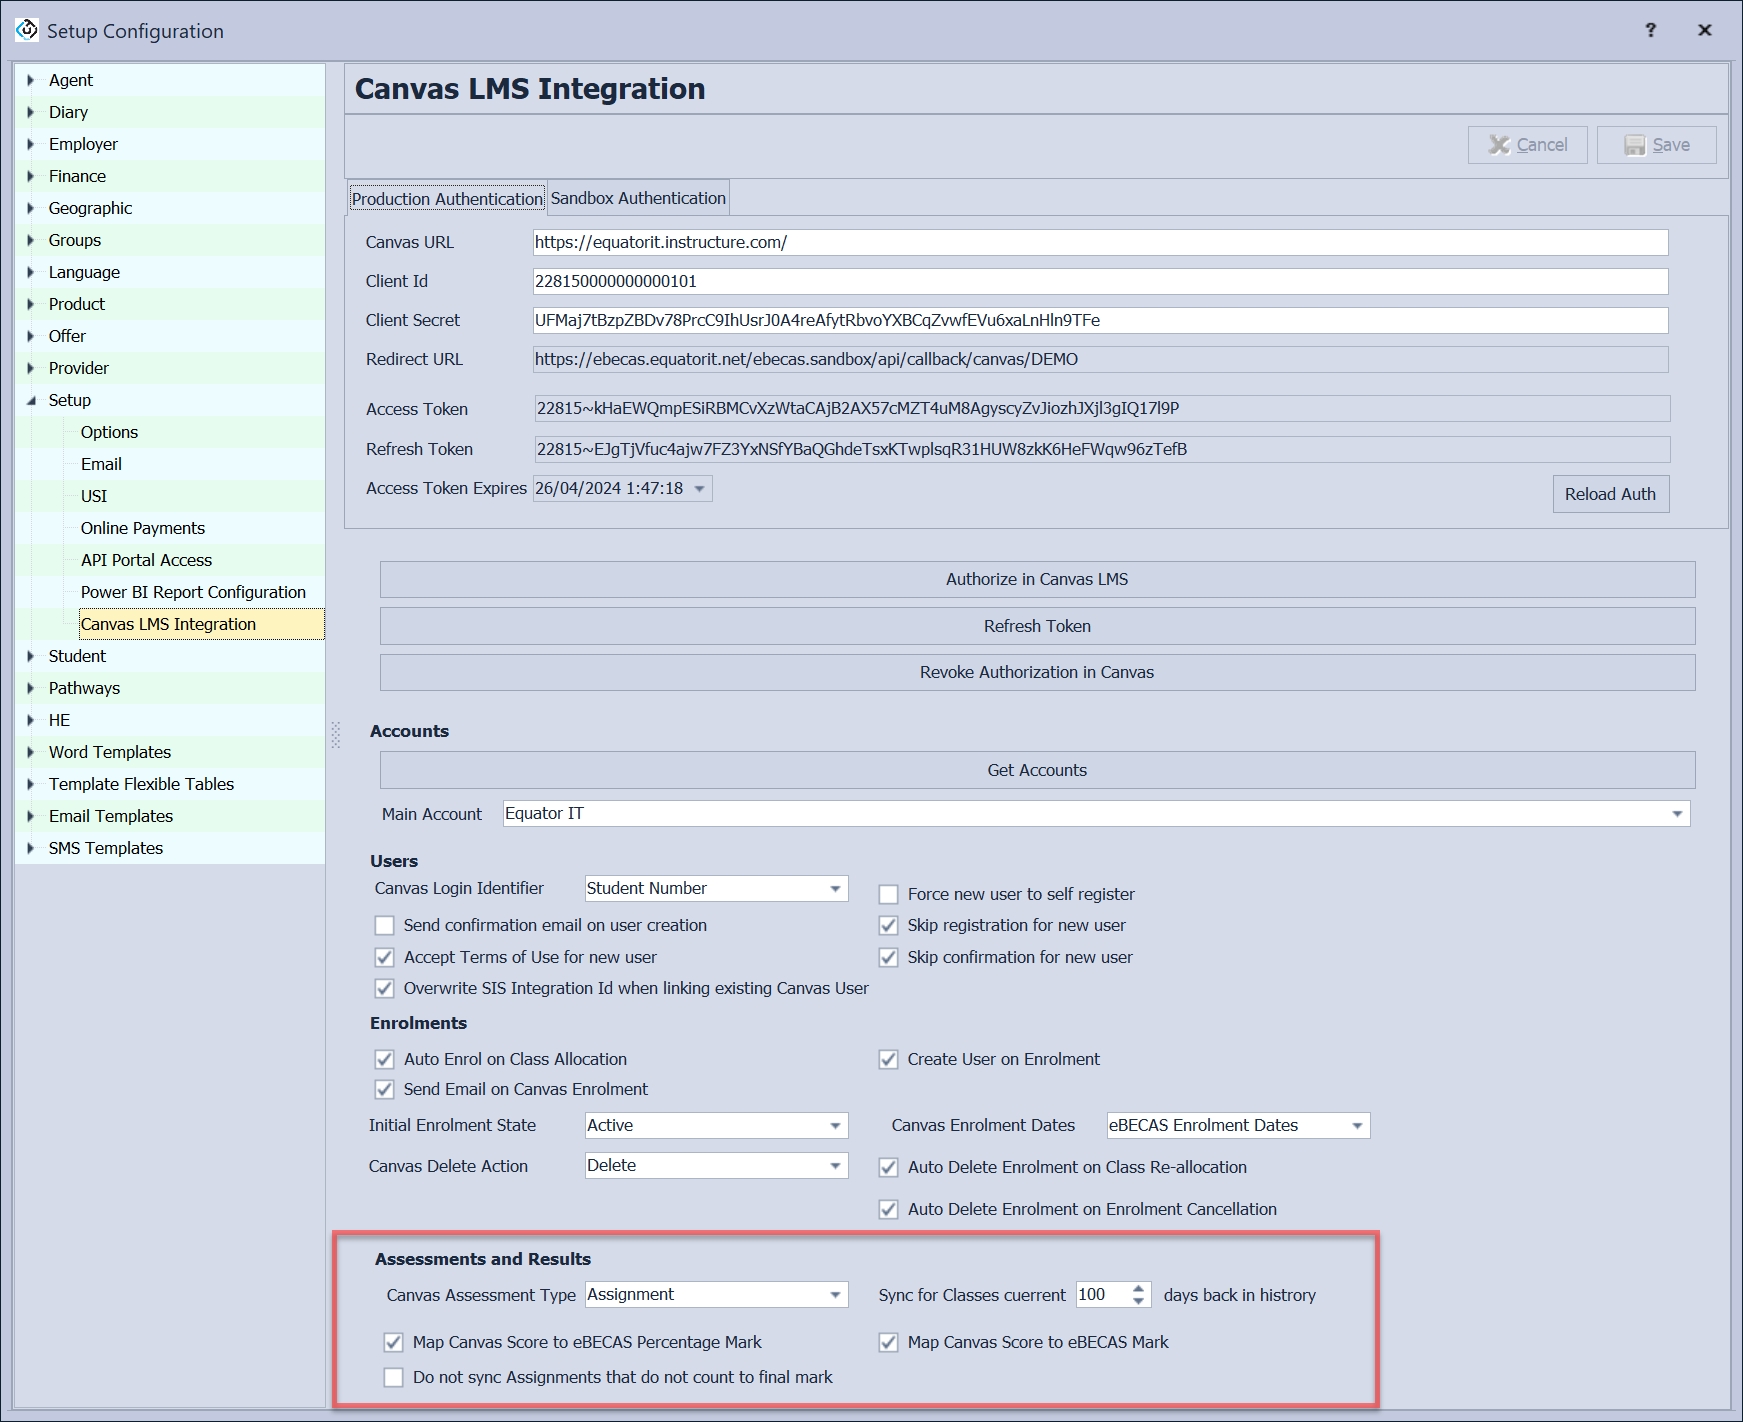Image resolution: width=1743 pixels, height=1422 pixels.
Task: Open Canvas Login Identifier dropdown
Action: coord(835,889)
